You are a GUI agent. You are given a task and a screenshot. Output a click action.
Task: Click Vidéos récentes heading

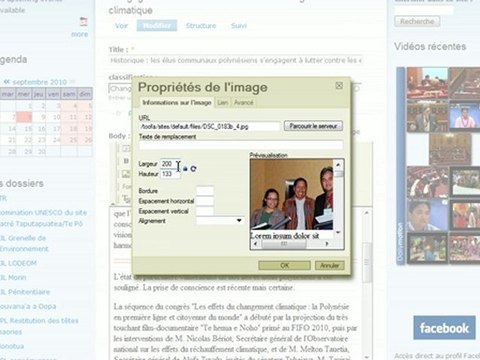point(430,46)
